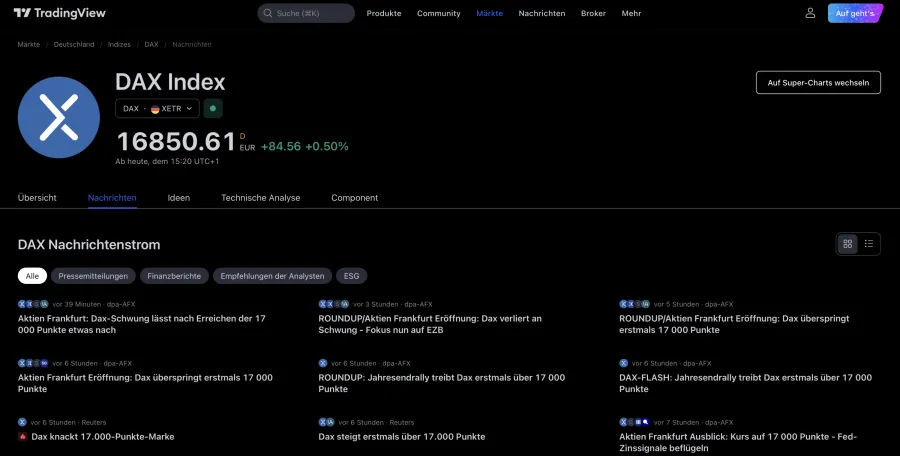Switch news to list view

pyautogui.click(x=869, y=244)
